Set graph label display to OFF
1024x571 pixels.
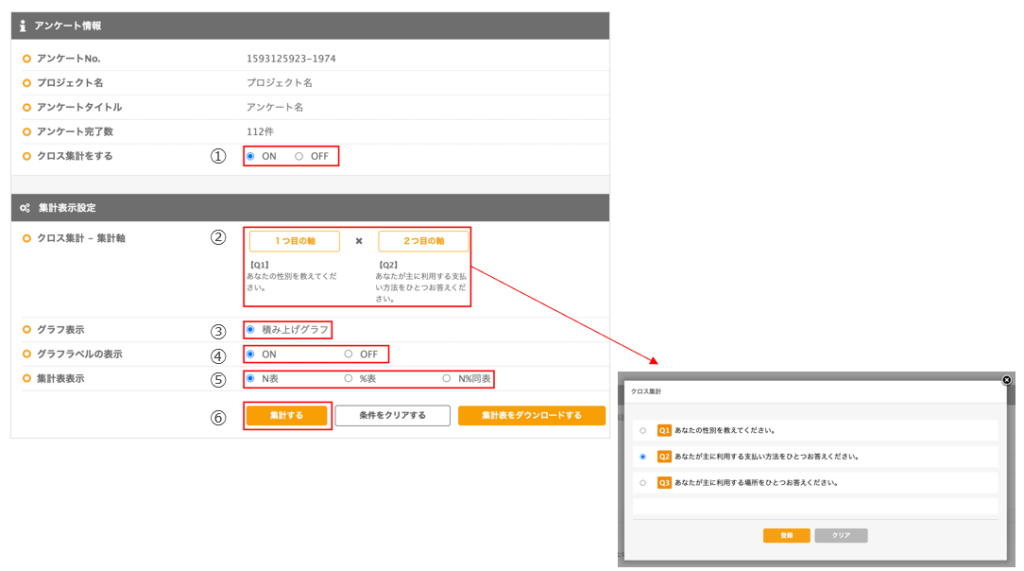(349, 354)
